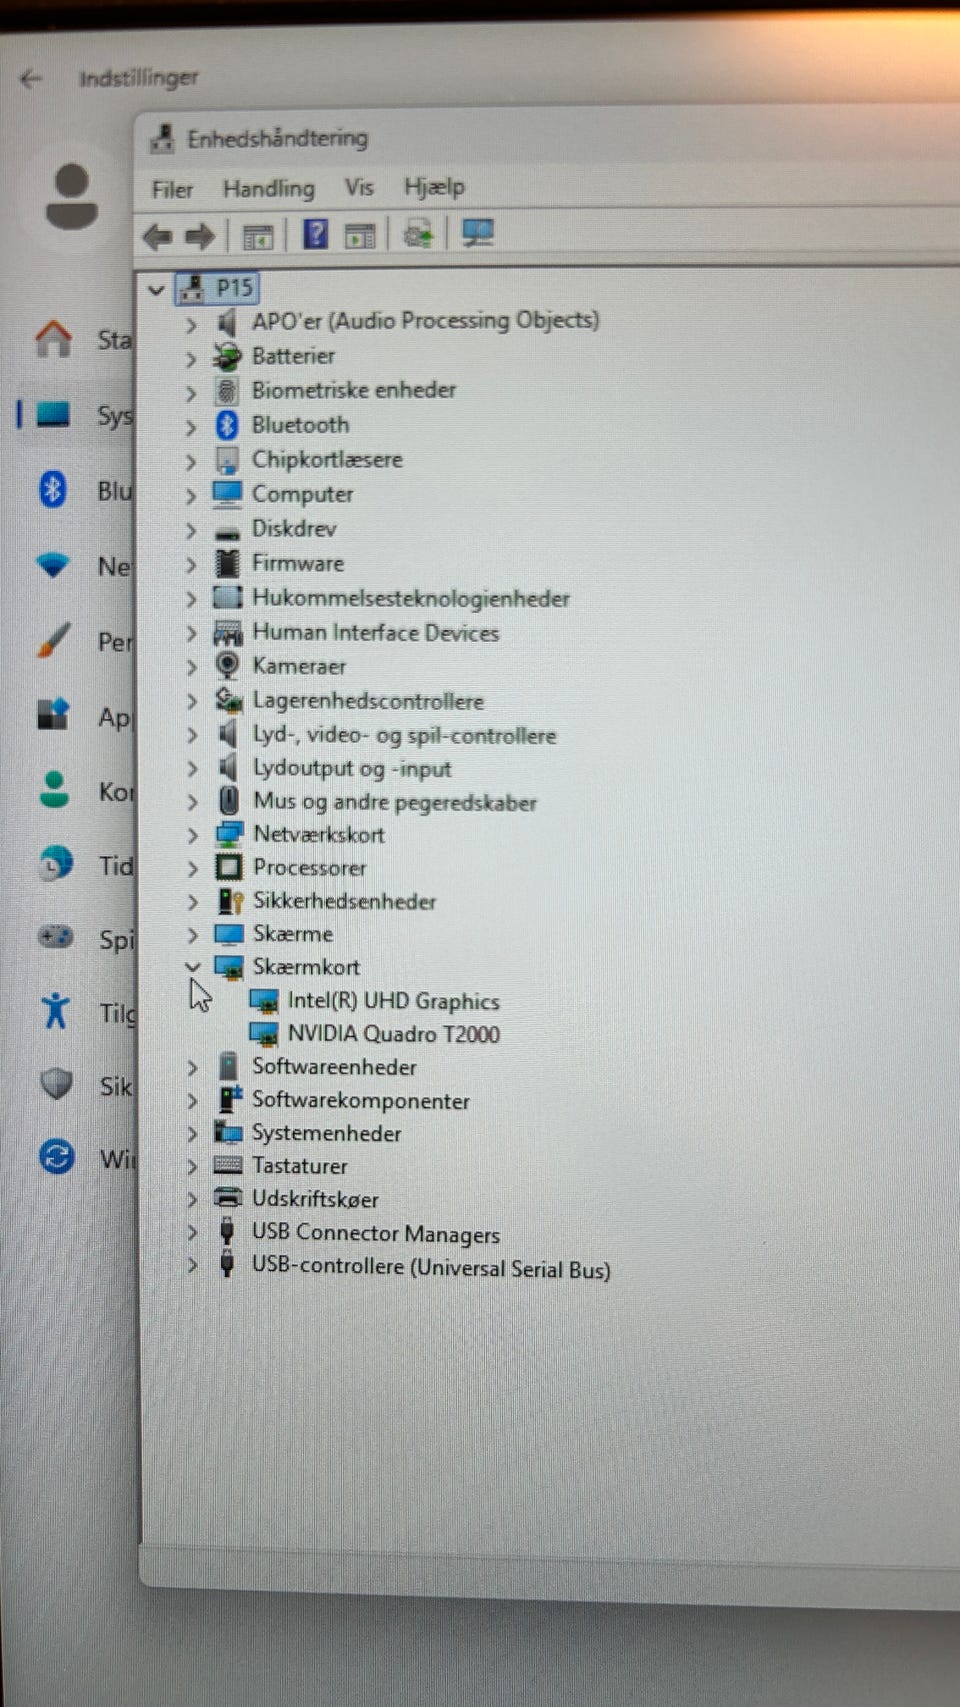This screenshot has width=960, height=1707.
Task: Expand the Biometriske enheder node
Action: [191, 393]
